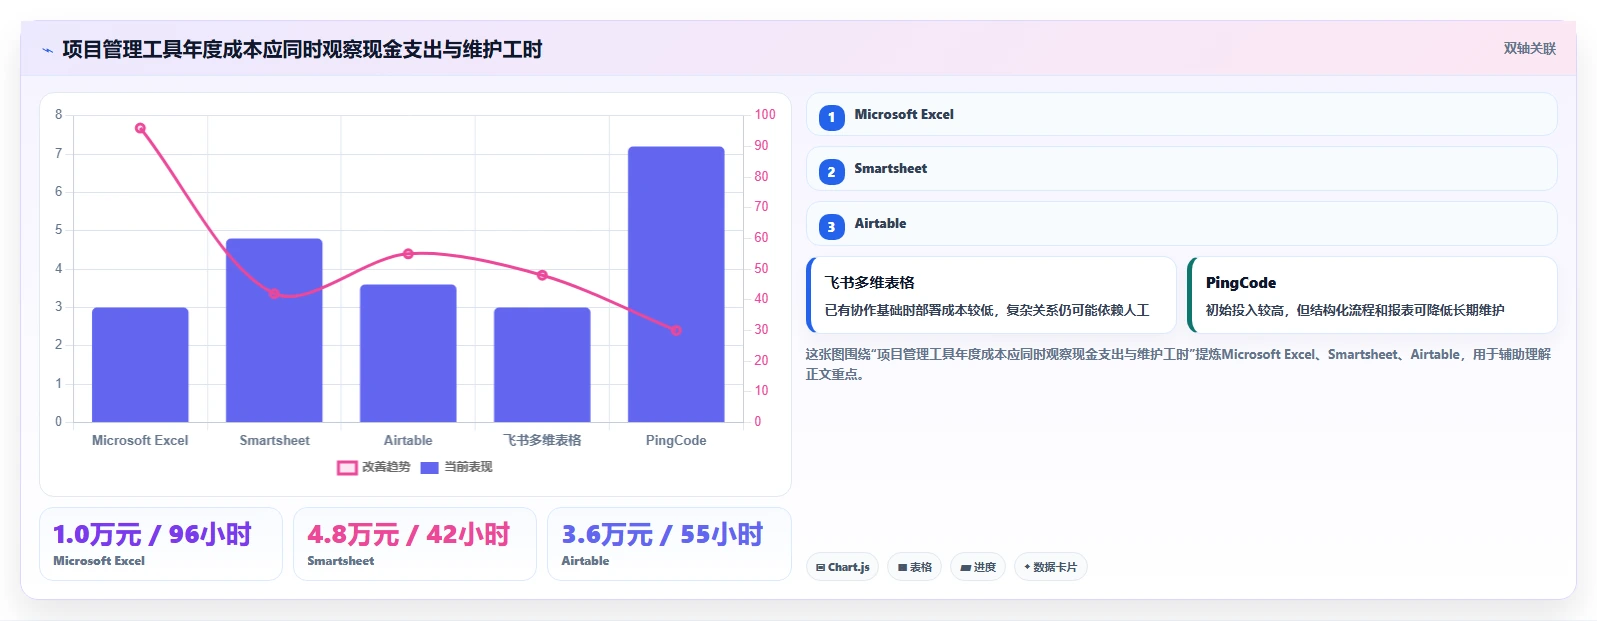Click the 双轴关联 label in the header
The image size is (1597, 621).
[1529, 48]
